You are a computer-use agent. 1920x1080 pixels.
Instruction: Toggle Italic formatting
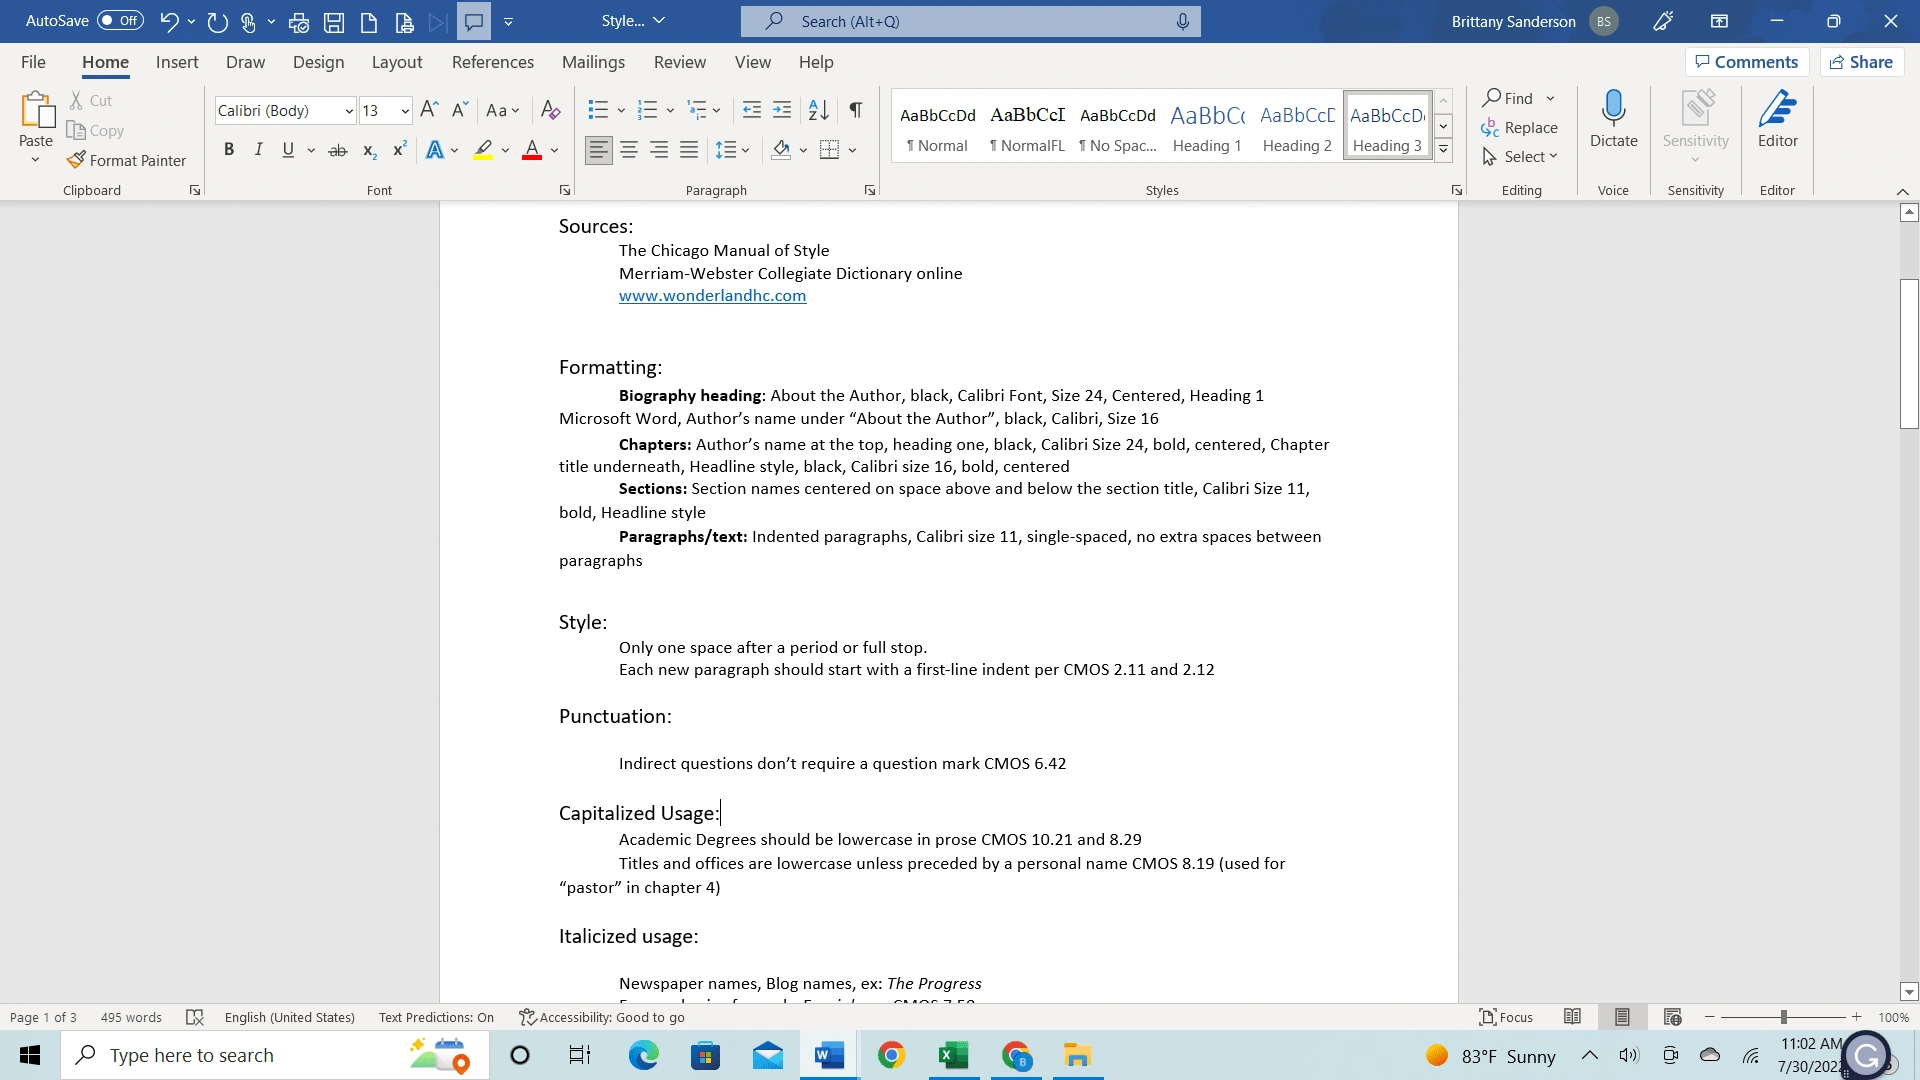(x=259, y=150)
